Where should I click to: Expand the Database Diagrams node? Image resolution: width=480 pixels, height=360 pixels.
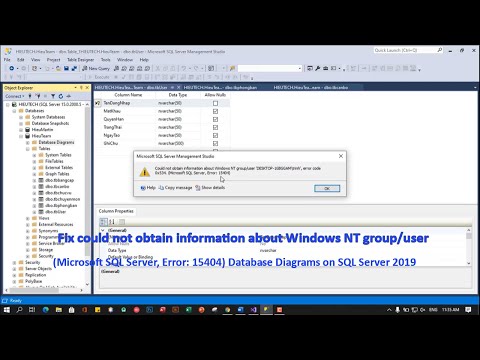(x=28, y=142)
